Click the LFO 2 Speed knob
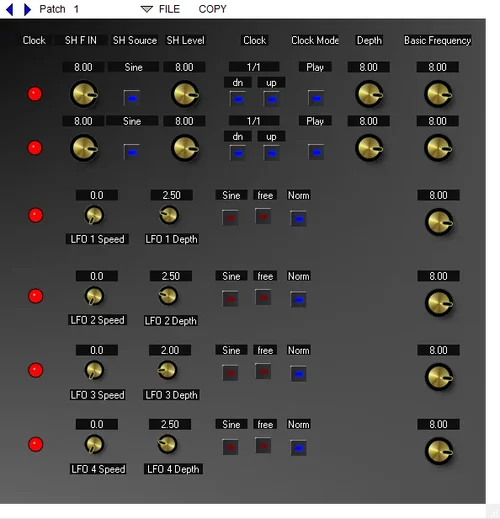 pyautogui.click(x=94, y=296)
